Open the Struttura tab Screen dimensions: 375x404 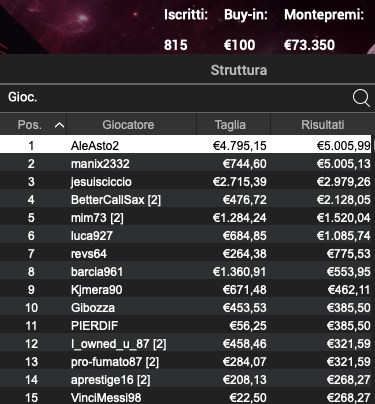pyautogui.click(x=239, y=70)
